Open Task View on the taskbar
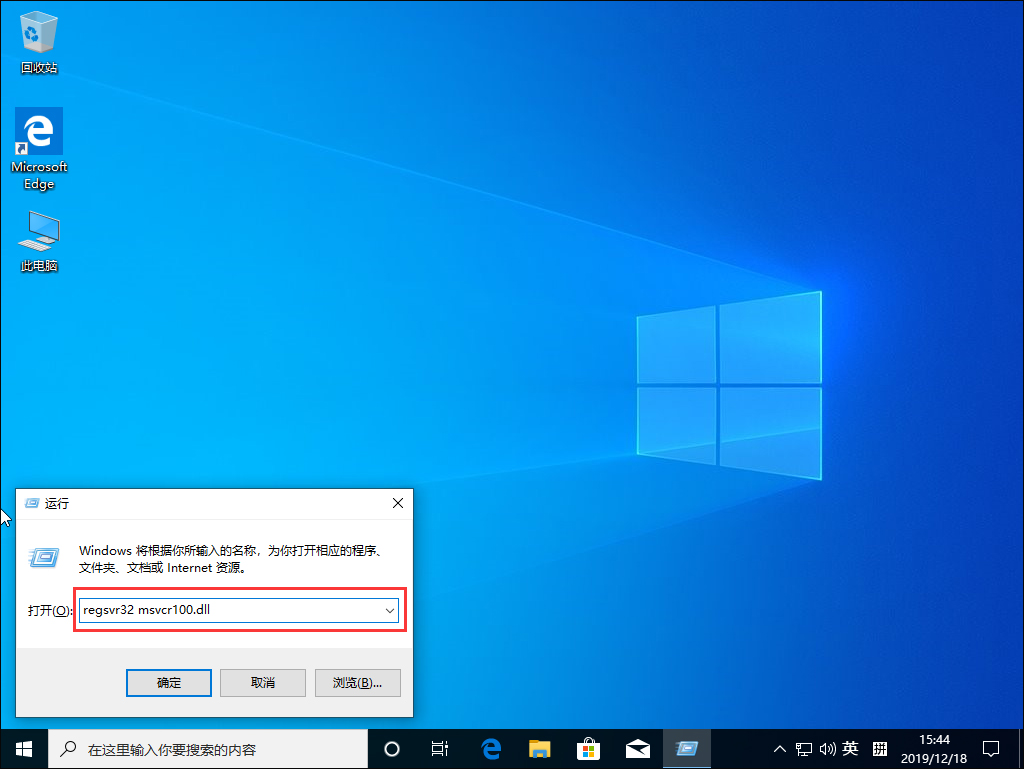This screenshot has width=1024, height=769. tap(440, 748)
